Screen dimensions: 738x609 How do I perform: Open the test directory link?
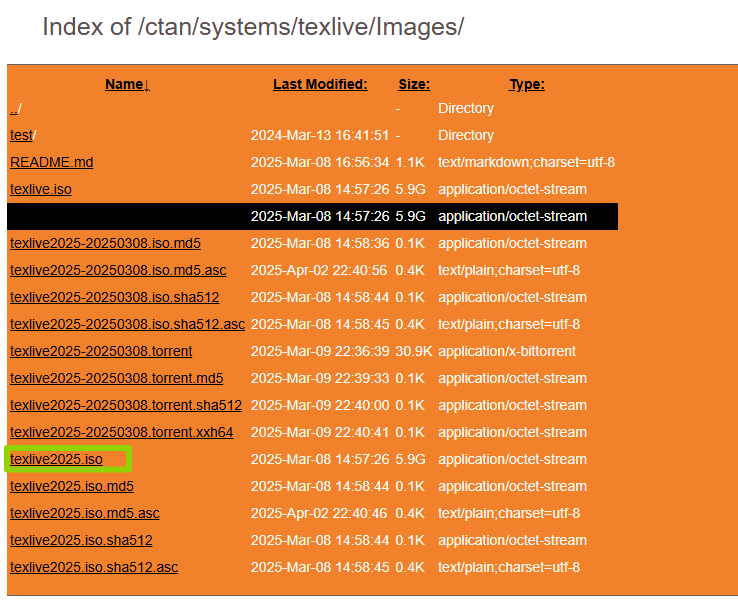coord(22,135)
